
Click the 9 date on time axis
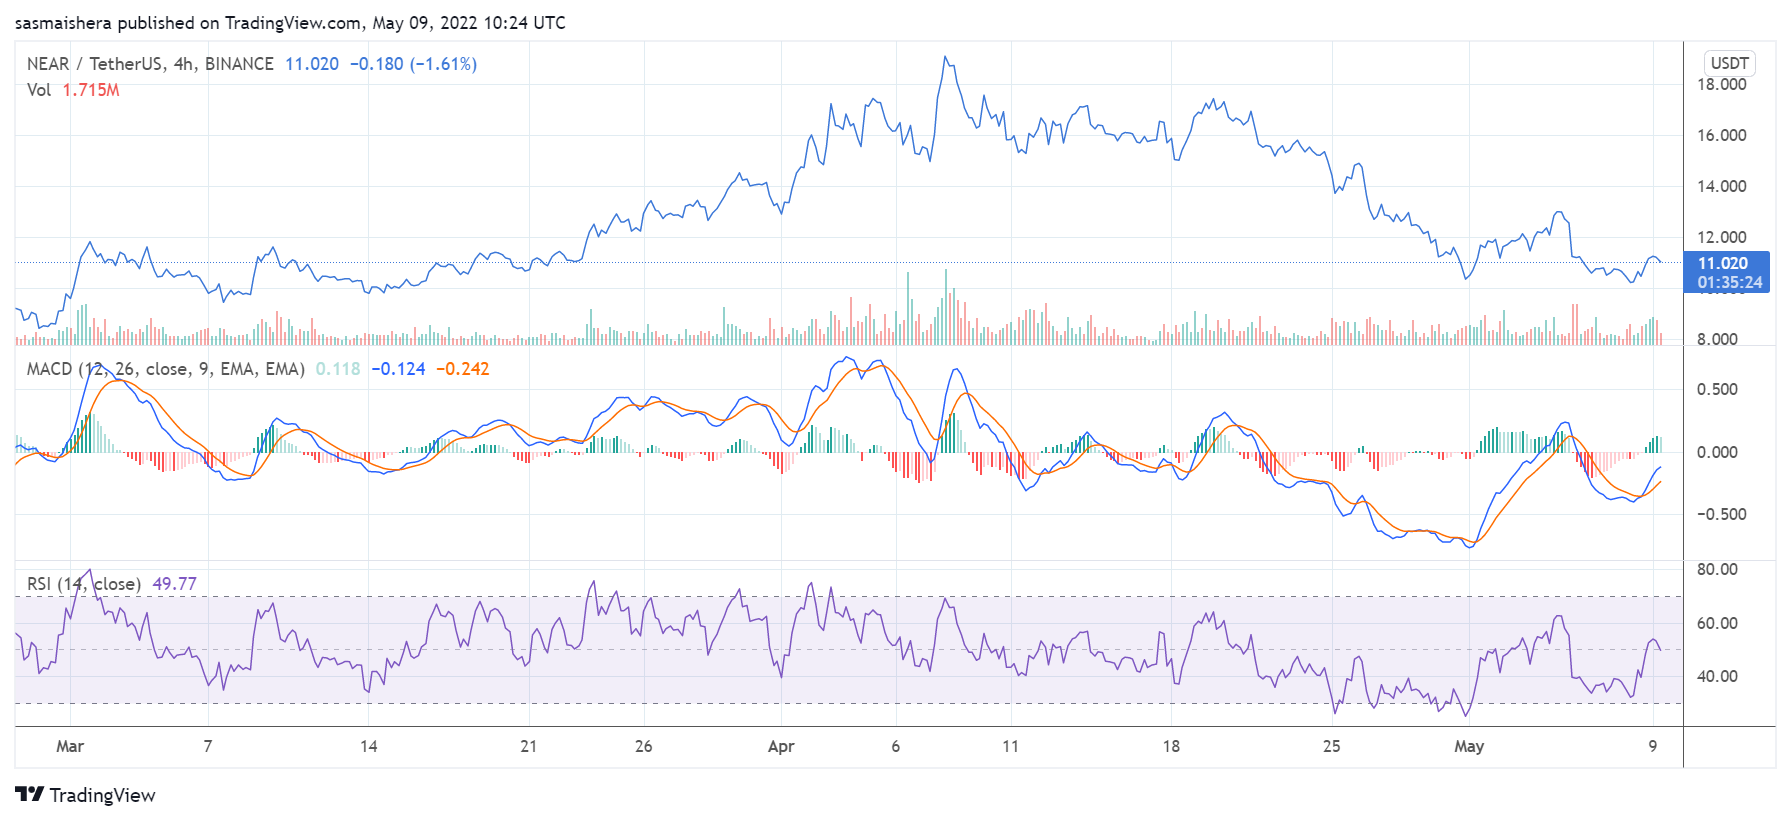(1653, 746)
